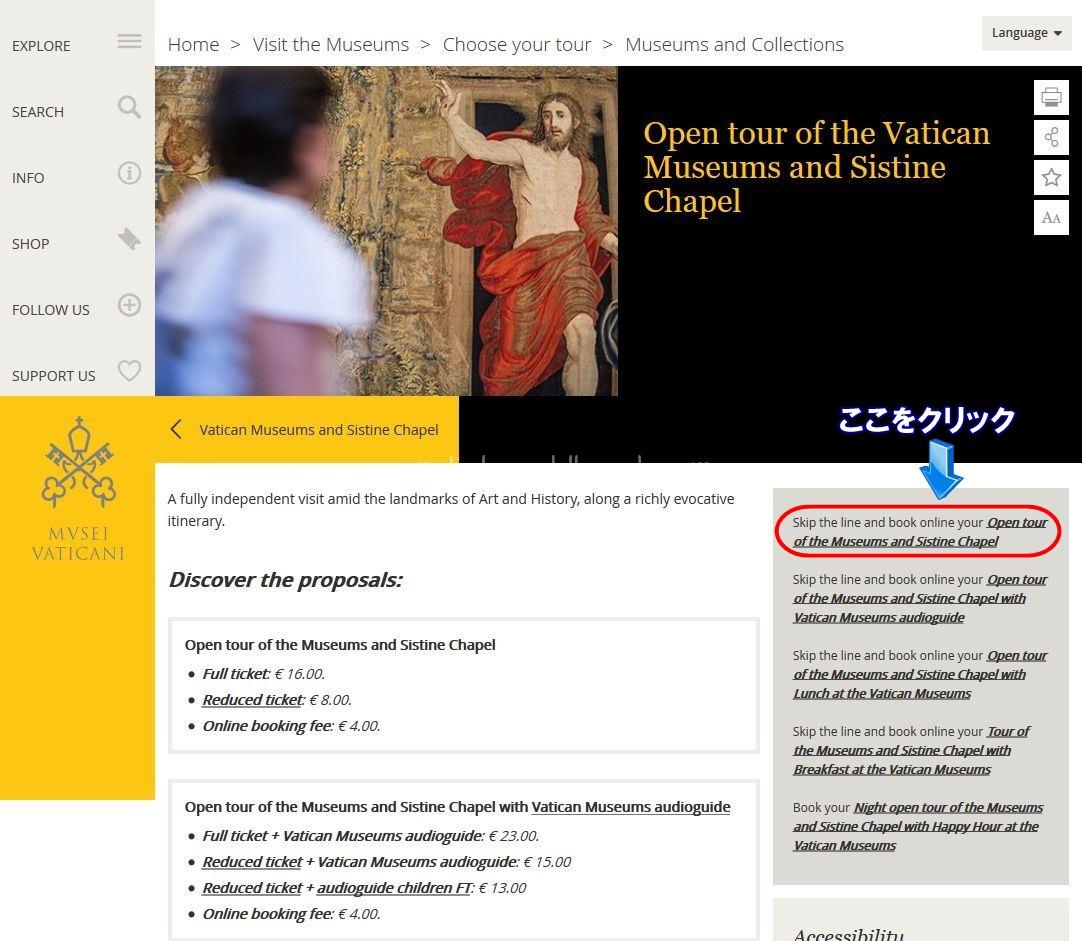
Task: Open the Breakfast at Vatican Museums tour link
Action: [x=901, y=751]
